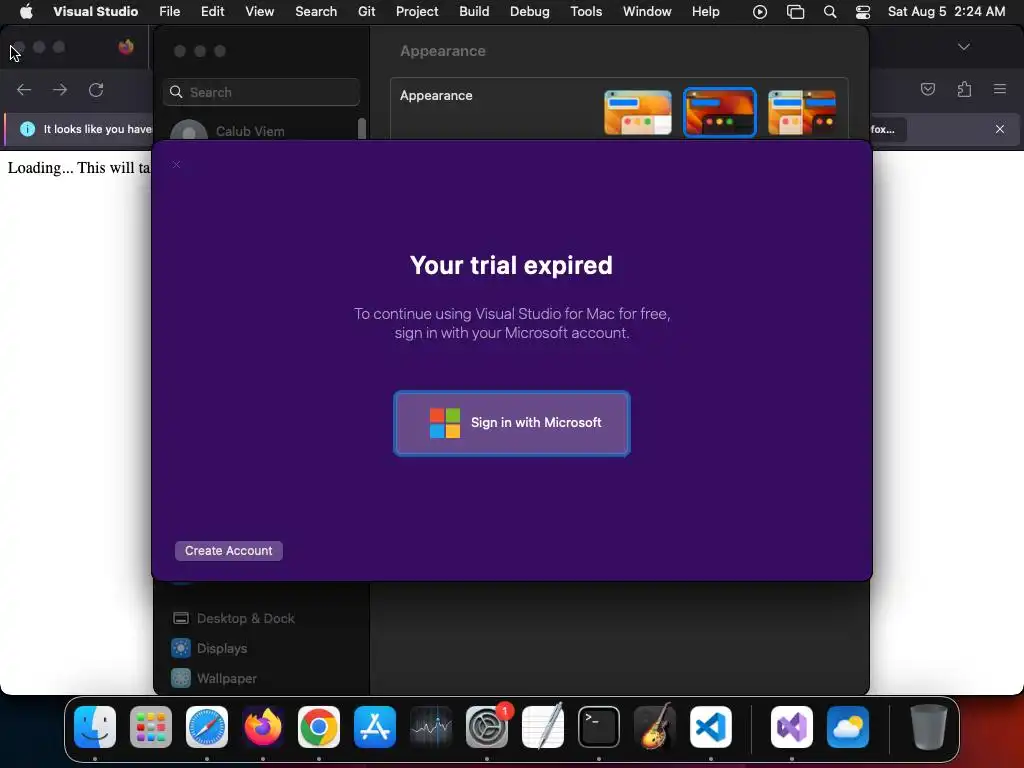The image size is (1024, 768).
Task: Open App Store from the Dock
Action: 375,727
